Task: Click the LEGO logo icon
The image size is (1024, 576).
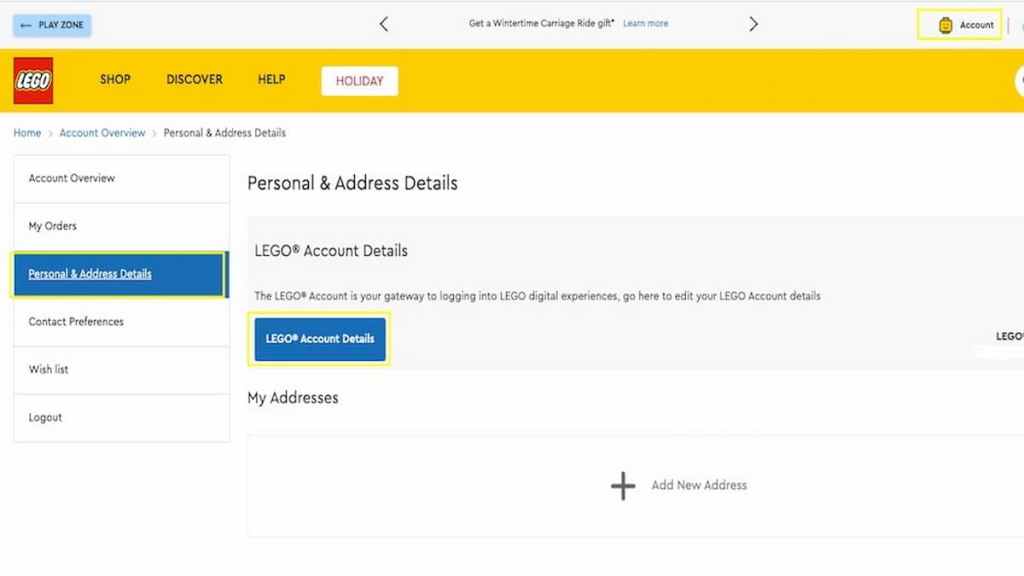Action: [33, 80]
